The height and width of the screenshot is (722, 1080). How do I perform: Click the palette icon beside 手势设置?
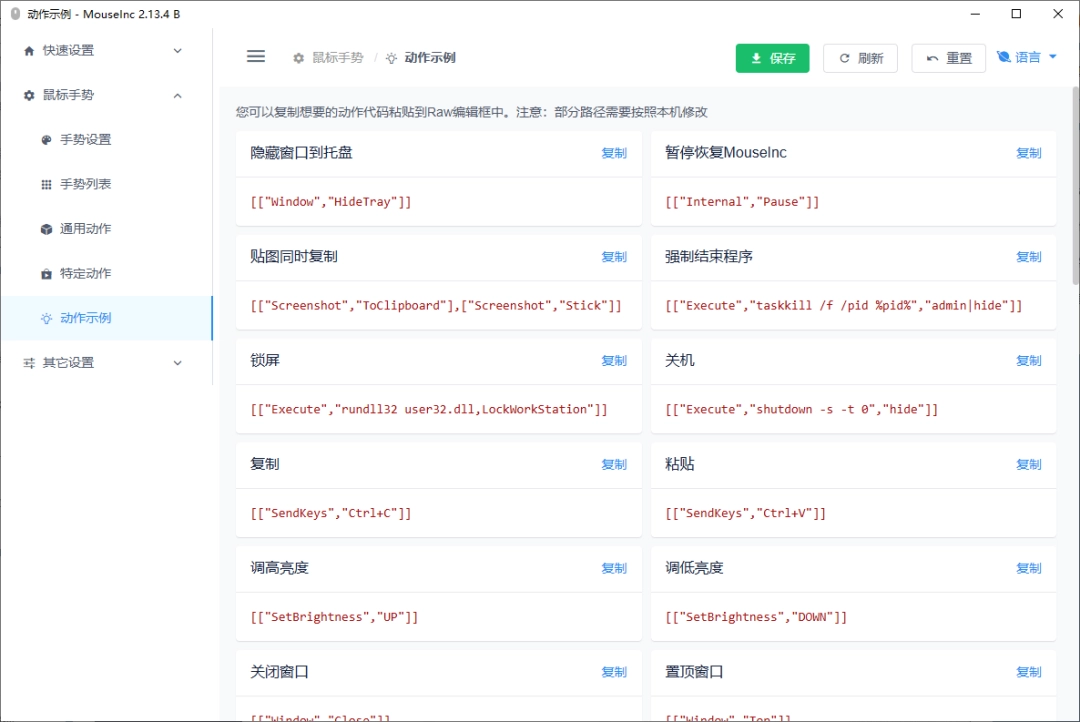coord(46,140)
